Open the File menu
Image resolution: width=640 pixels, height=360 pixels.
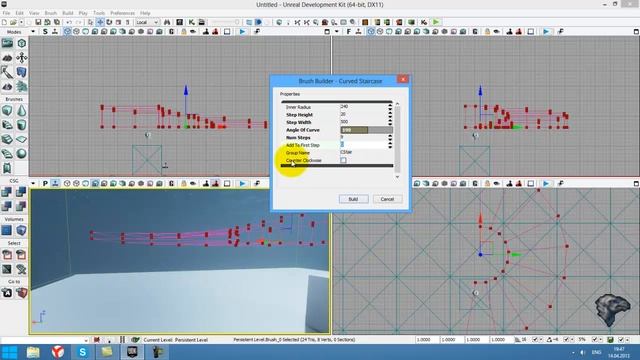(7, 13)
